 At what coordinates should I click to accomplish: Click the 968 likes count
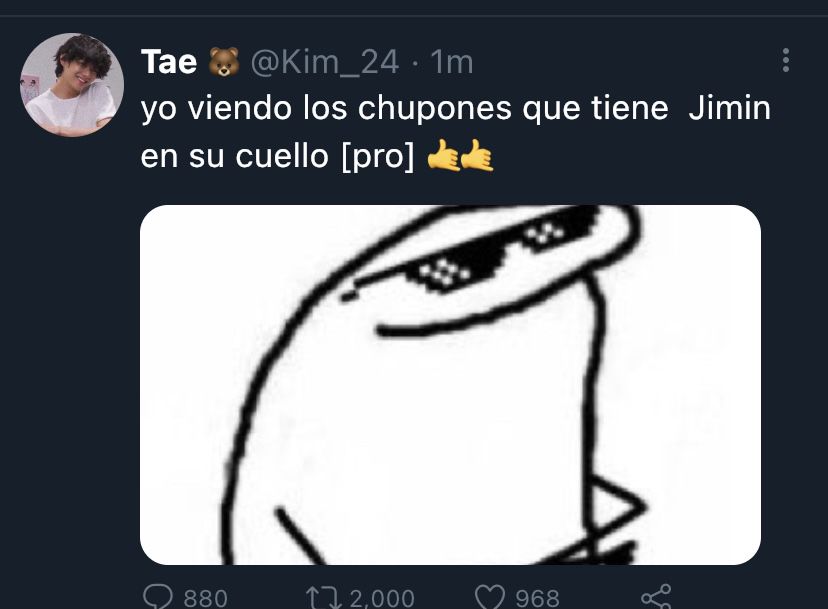[x=537, y=598]
